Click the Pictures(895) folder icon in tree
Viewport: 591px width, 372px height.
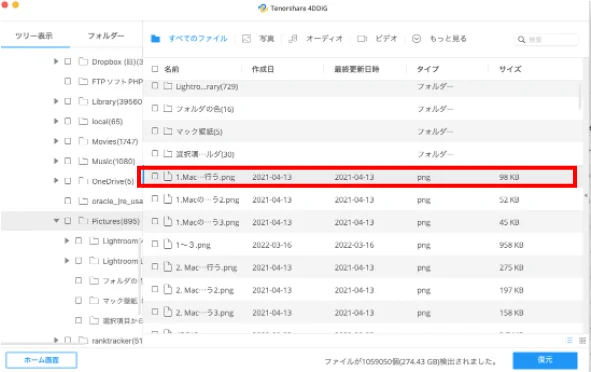click(x=83, y=220)
